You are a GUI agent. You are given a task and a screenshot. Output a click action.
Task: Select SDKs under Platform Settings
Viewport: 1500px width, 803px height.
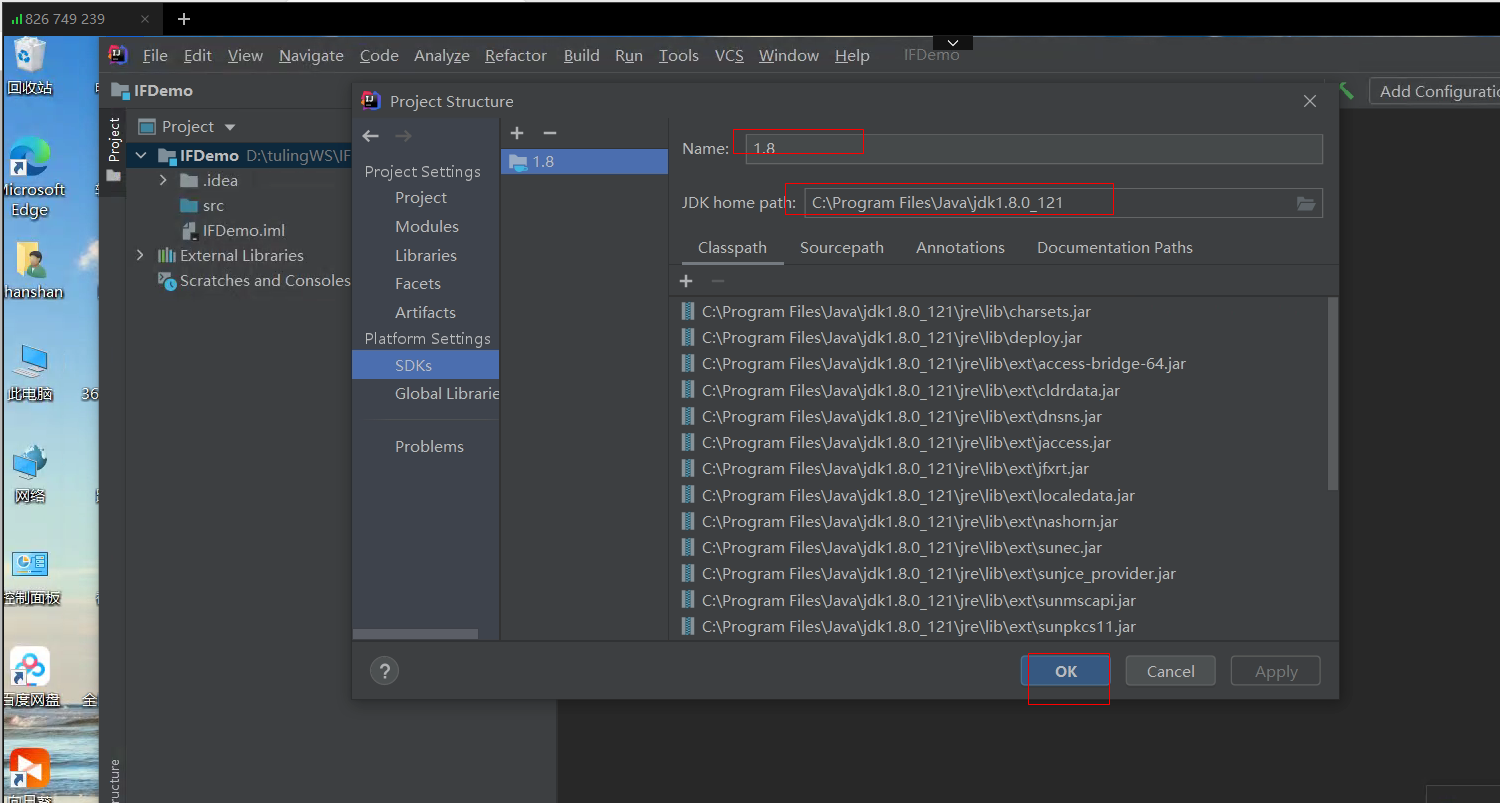point(426,366)
